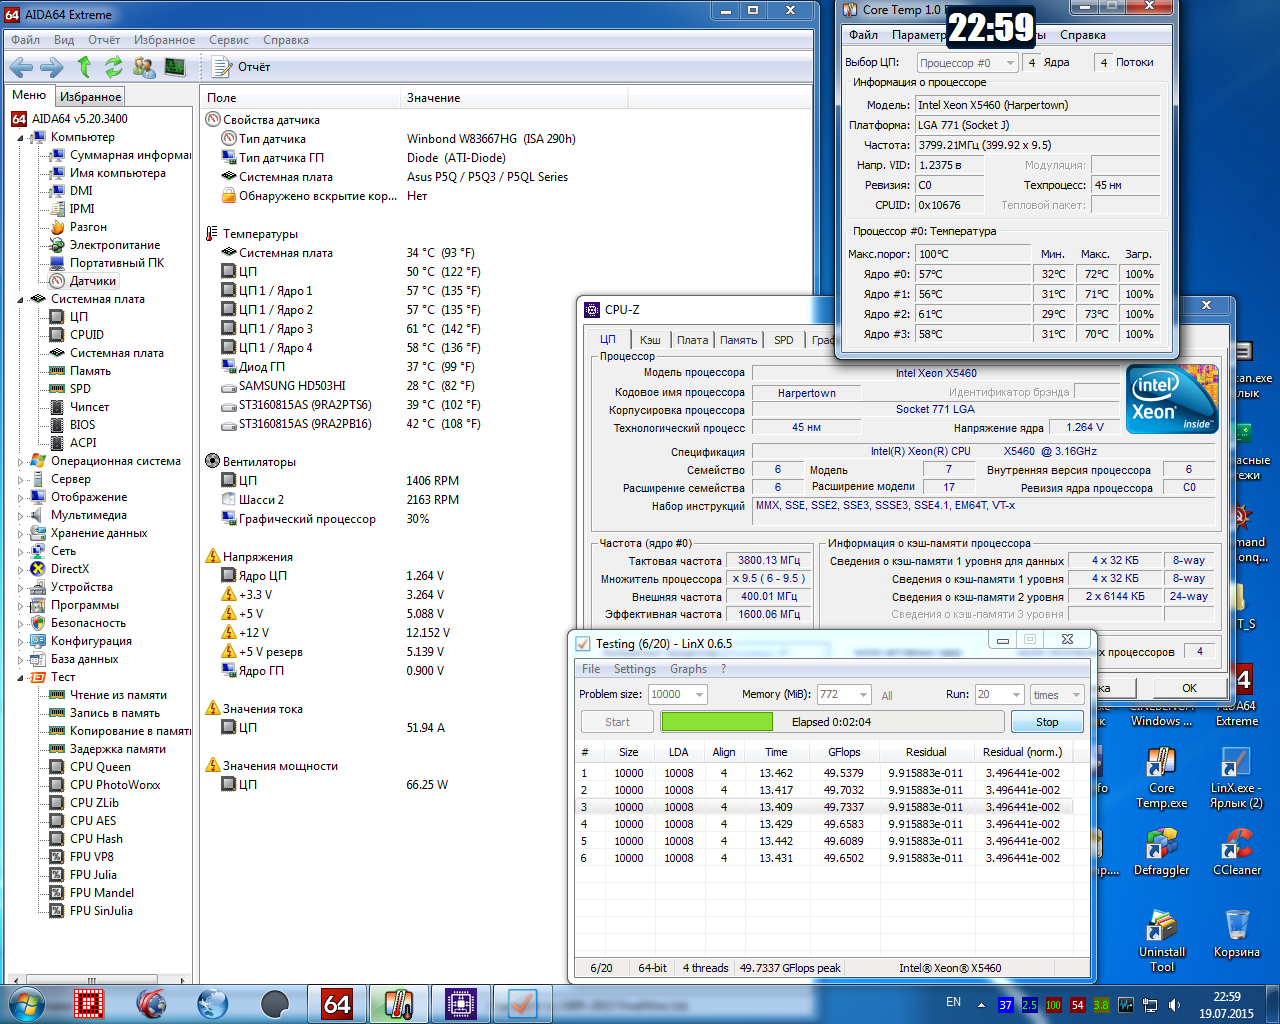Open the Memory (MiB) dropdown in LinX
The width and height of the screenshot is (1280, 1024).
click(x=844, y=695)
